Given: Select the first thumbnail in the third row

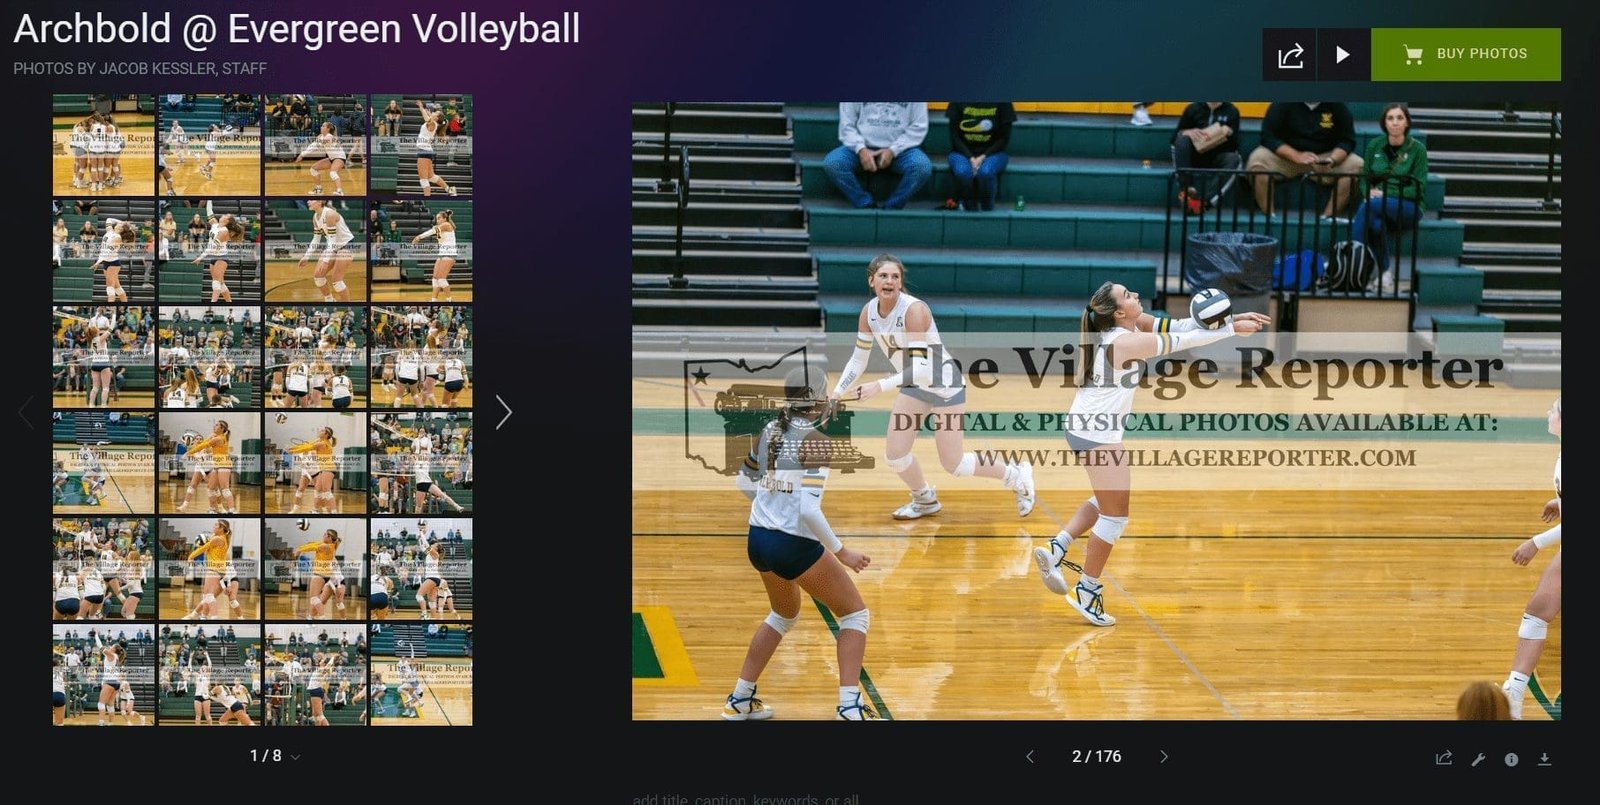Looking at the screenshot, I should (103, 357).
